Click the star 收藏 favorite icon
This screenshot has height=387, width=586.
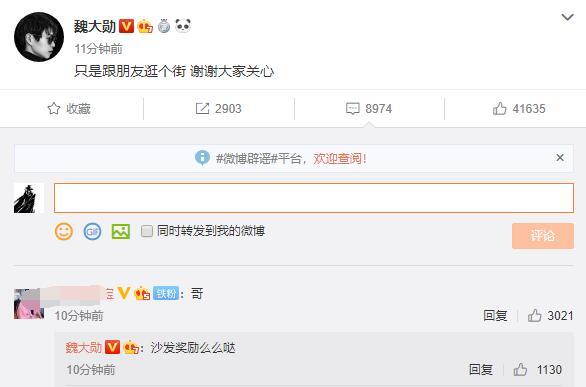(54, 109)
